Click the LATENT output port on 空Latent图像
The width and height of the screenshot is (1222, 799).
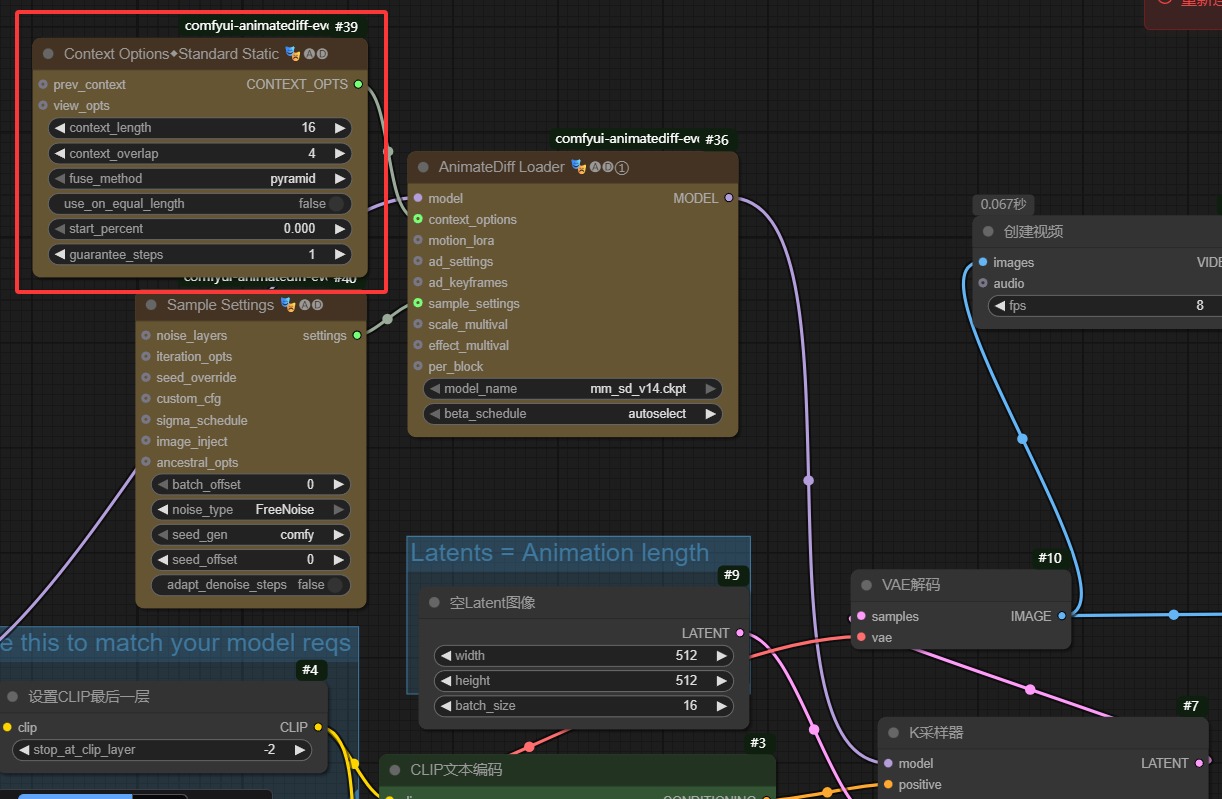[x=739, y=633]
